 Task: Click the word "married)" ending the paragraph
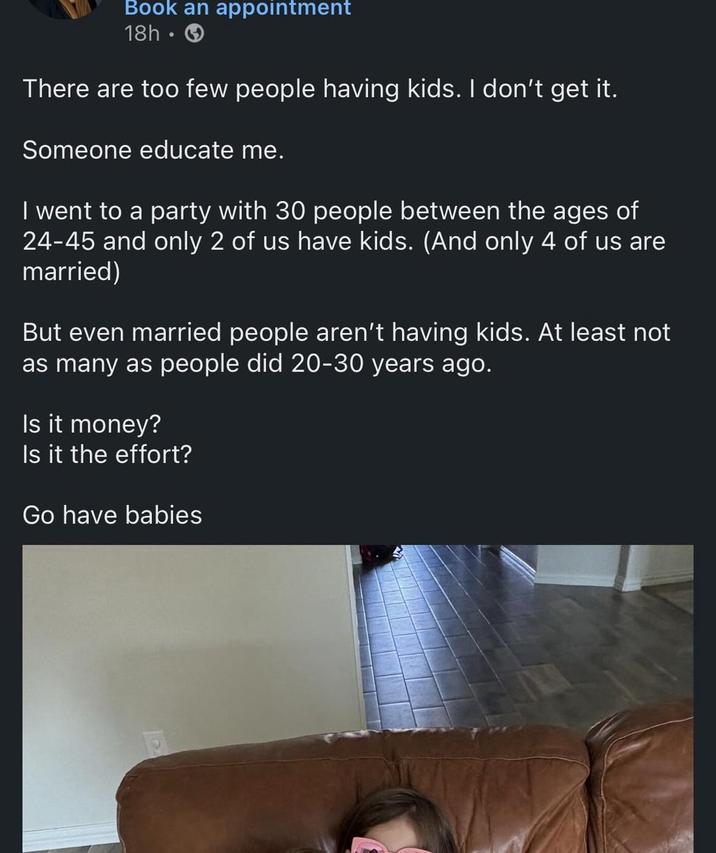(71, 272)
